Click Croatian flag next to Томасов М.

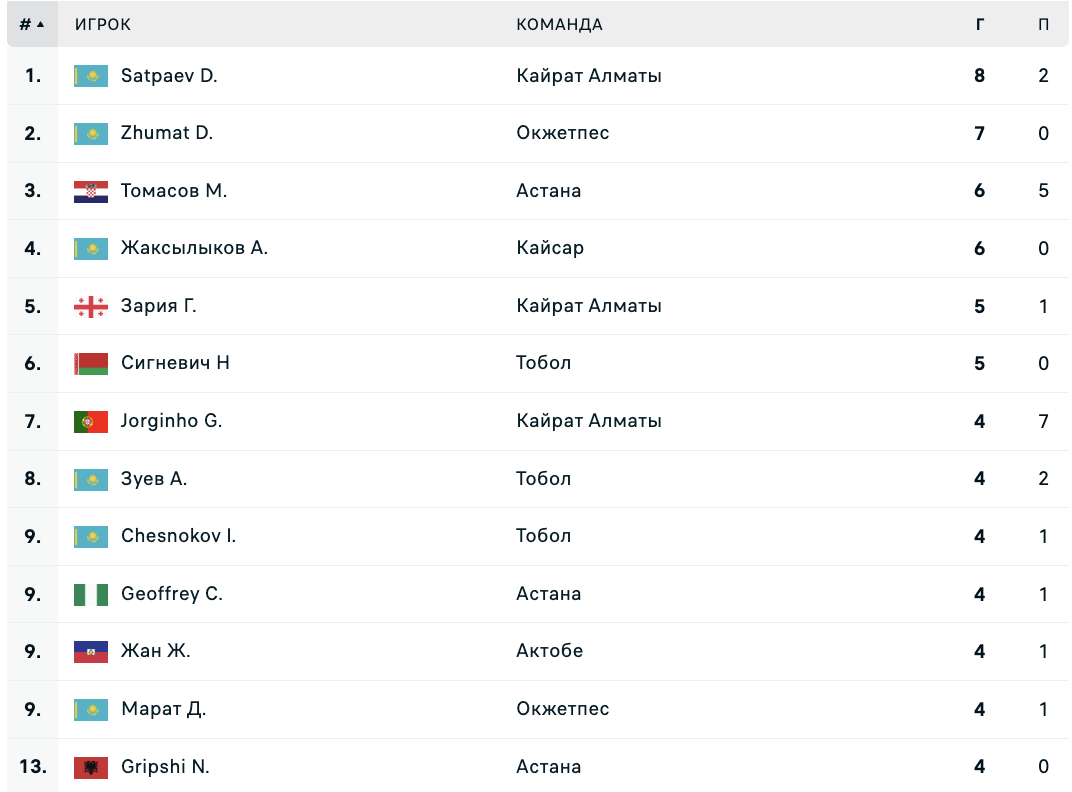click(91, 192)
